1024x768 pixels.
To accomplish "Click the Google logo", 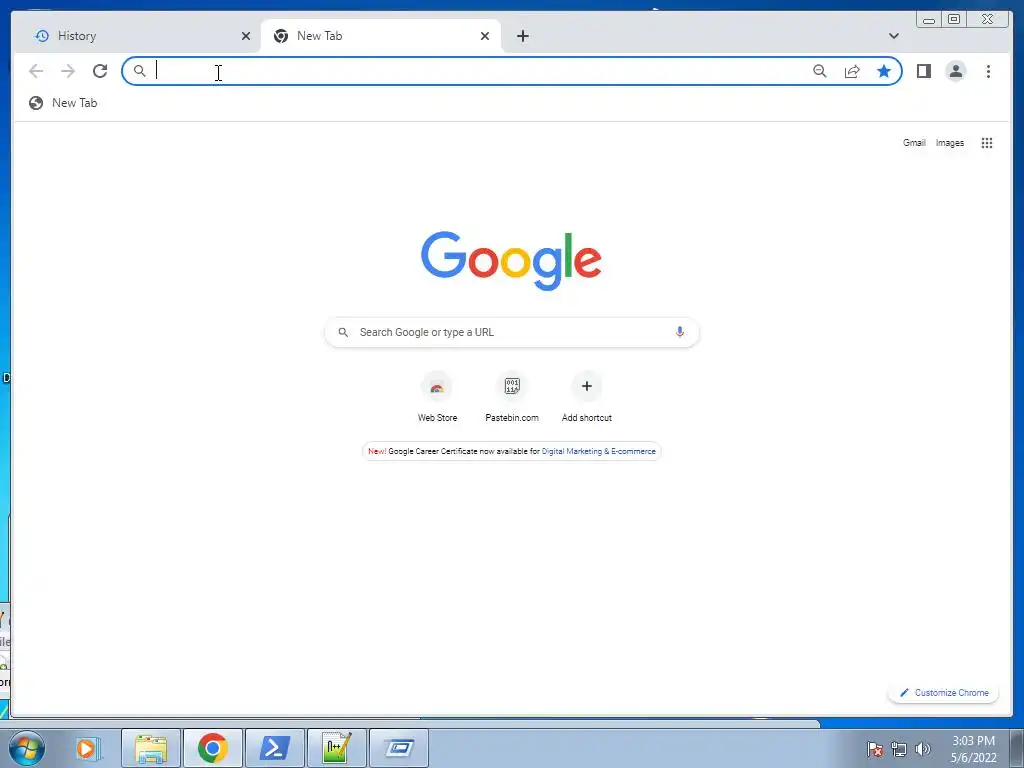I will (511, 260).
